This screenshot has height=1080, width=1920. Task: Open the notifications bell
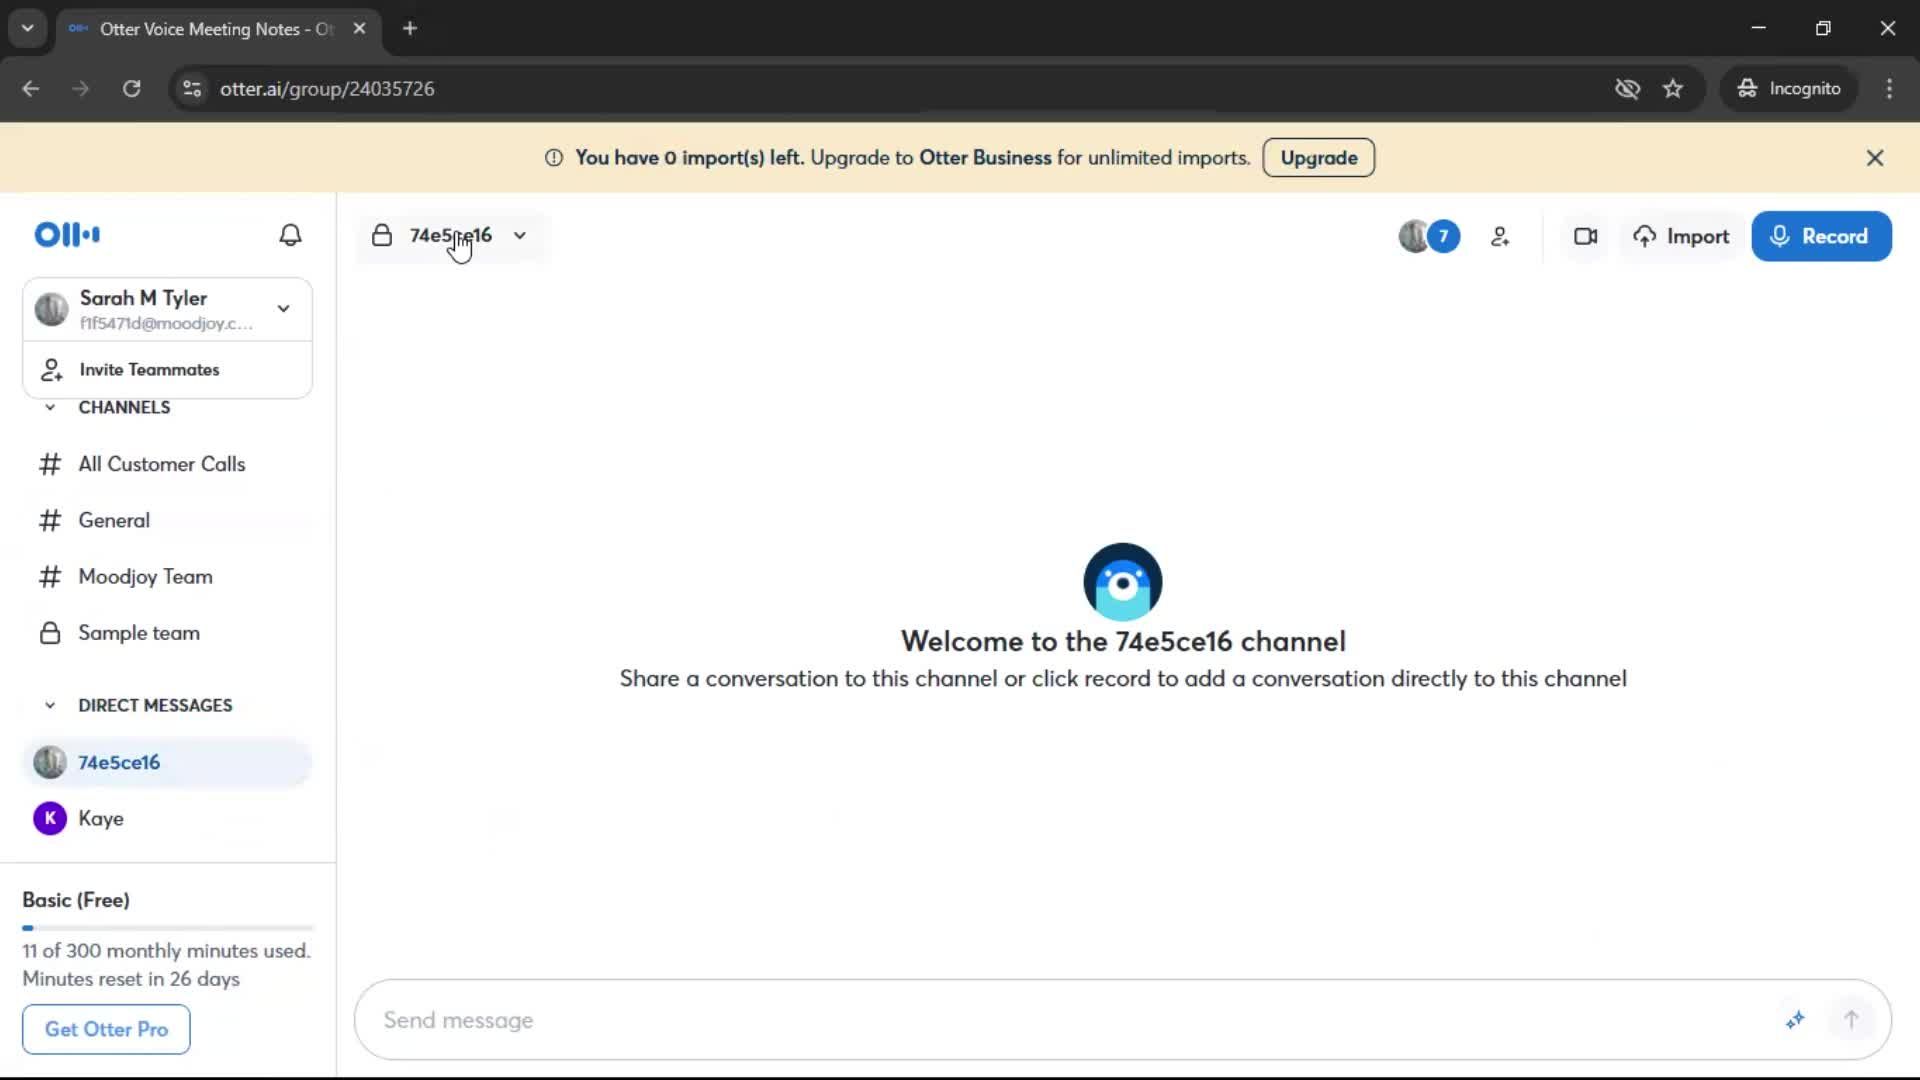pos(290,235)
